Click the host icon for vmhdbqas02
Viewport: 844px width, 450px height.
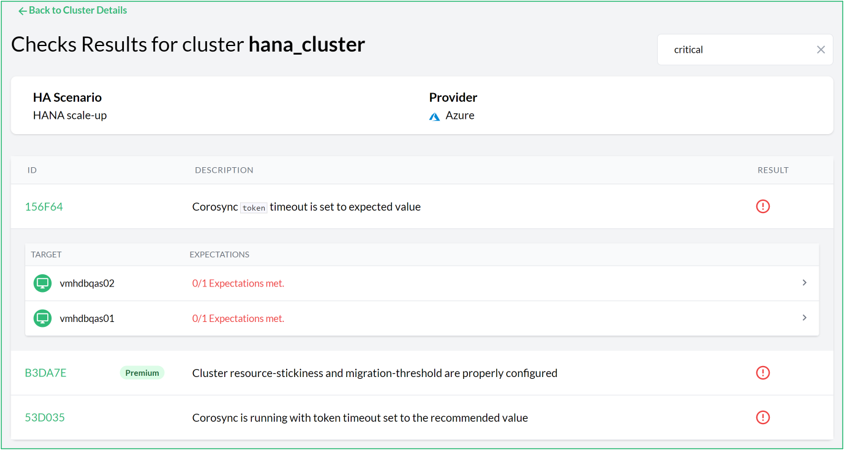pos(42,283)
